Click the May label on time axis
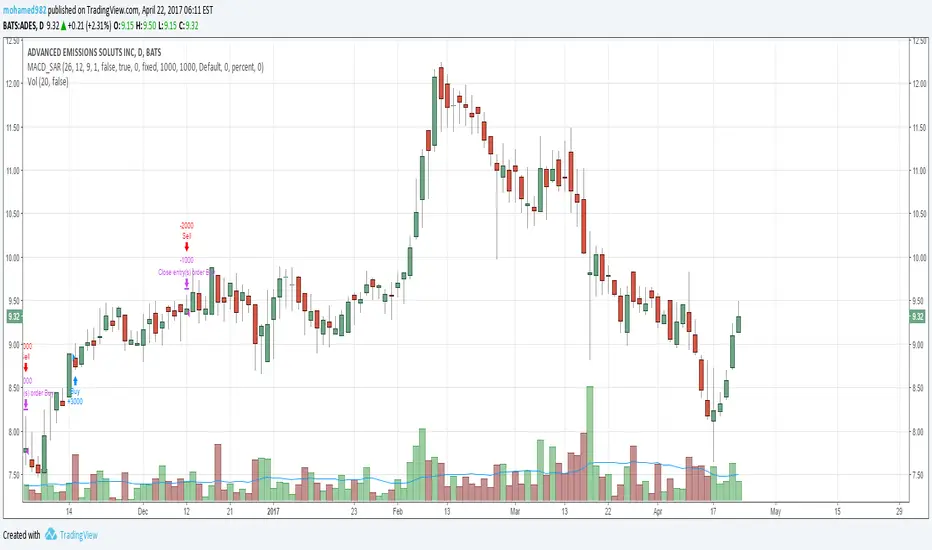This screenshot has height=550, width=932. (775, 511)
